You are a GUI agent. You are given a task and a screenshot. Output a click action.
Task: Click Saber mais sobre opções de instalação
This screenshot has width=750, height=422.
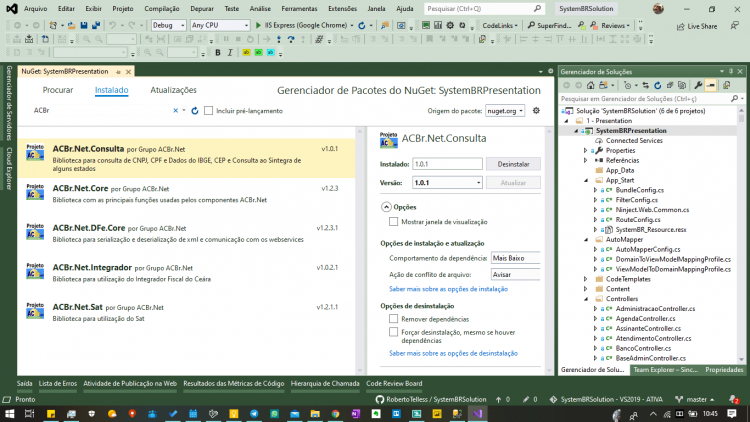pyautogui.click(x=448, y=289)
